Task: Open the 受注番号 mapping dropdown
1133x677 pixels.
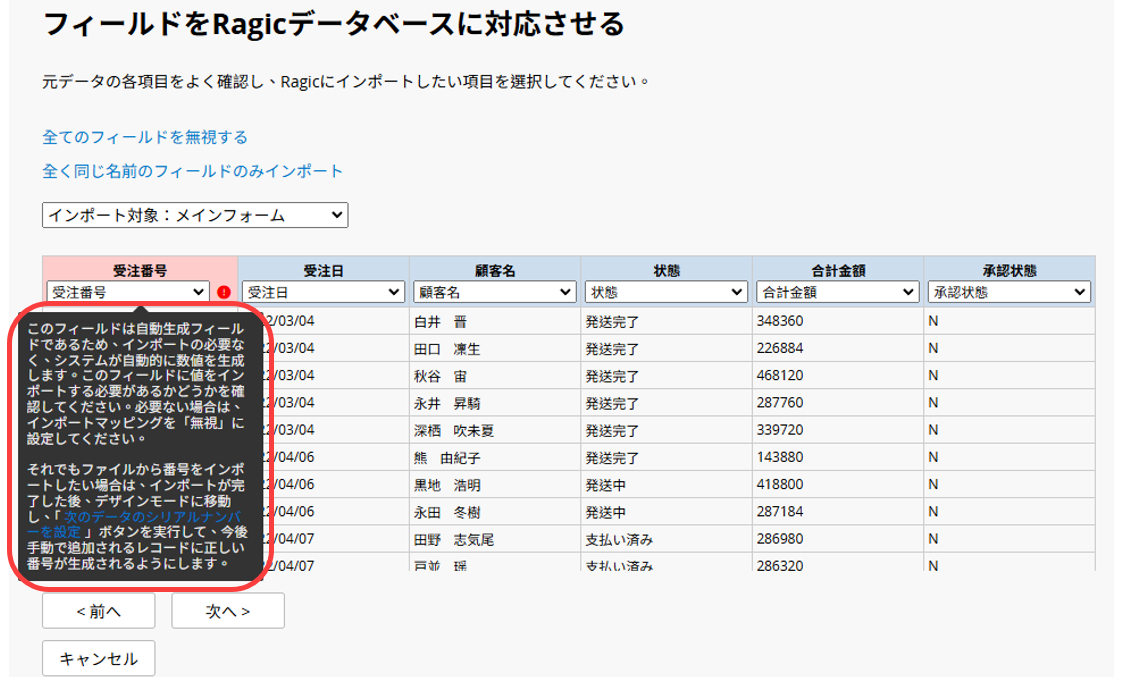Action: point(128,292)
